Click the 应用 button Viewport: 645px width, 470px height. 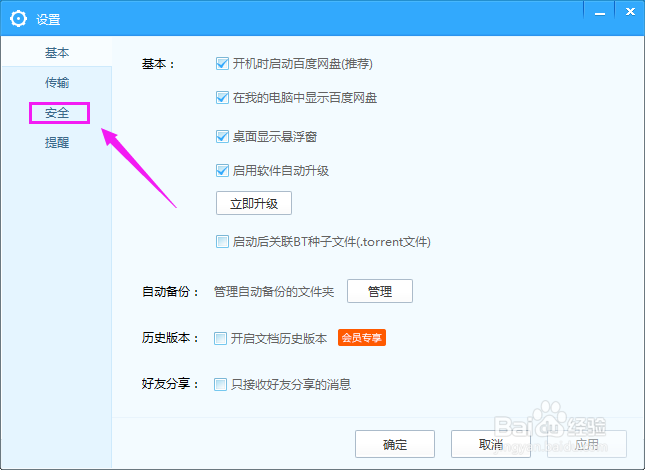click(x=587, y=444)
